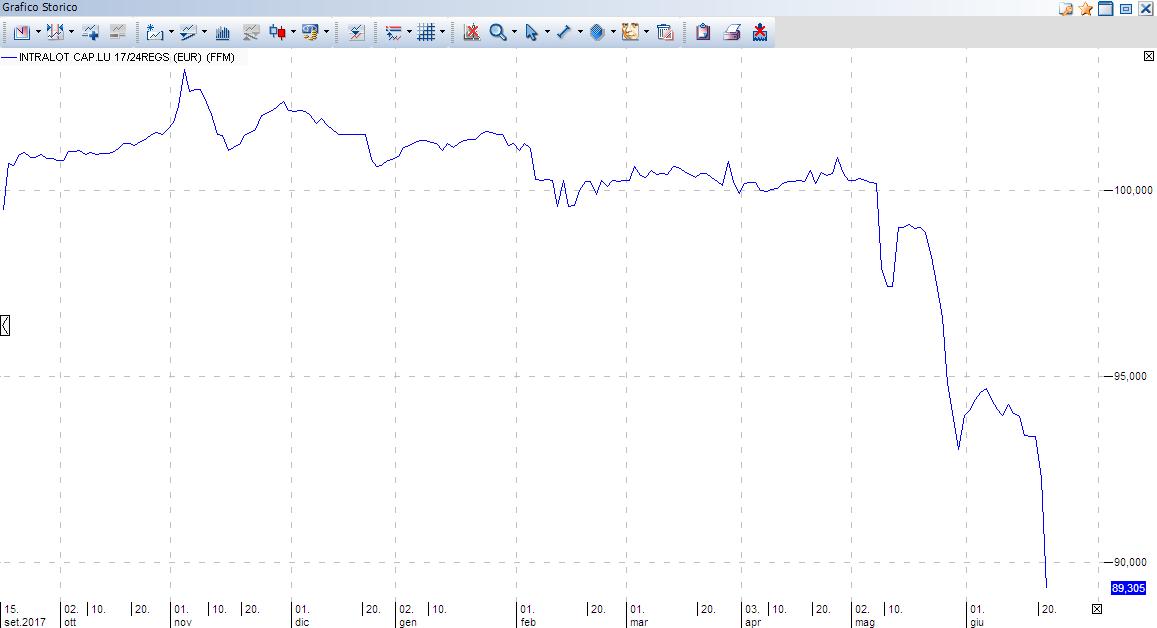Click the printer icon to print chart

coord(731,32)
